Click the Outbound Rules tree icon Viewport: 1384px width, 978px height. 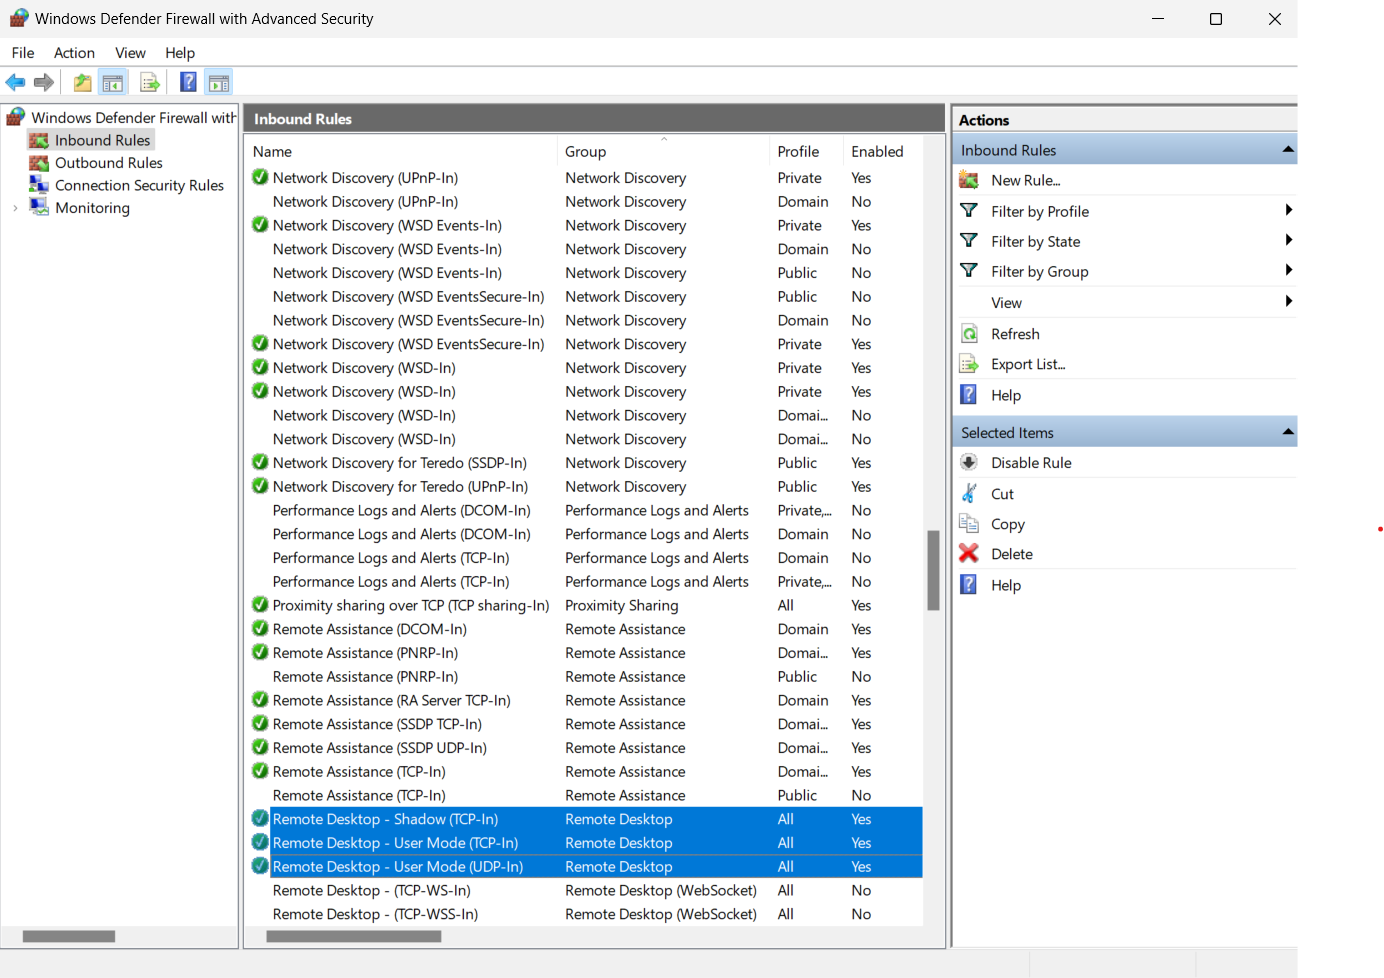[39, 163]
